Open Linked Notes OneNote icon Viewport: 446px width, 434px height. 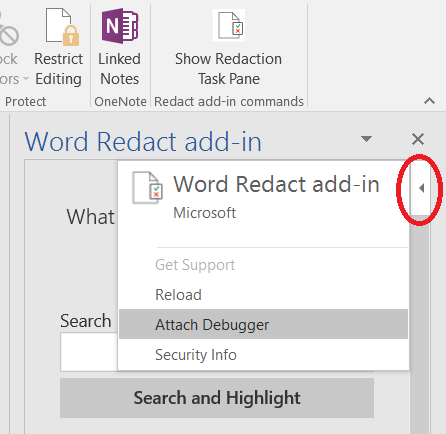120,26
